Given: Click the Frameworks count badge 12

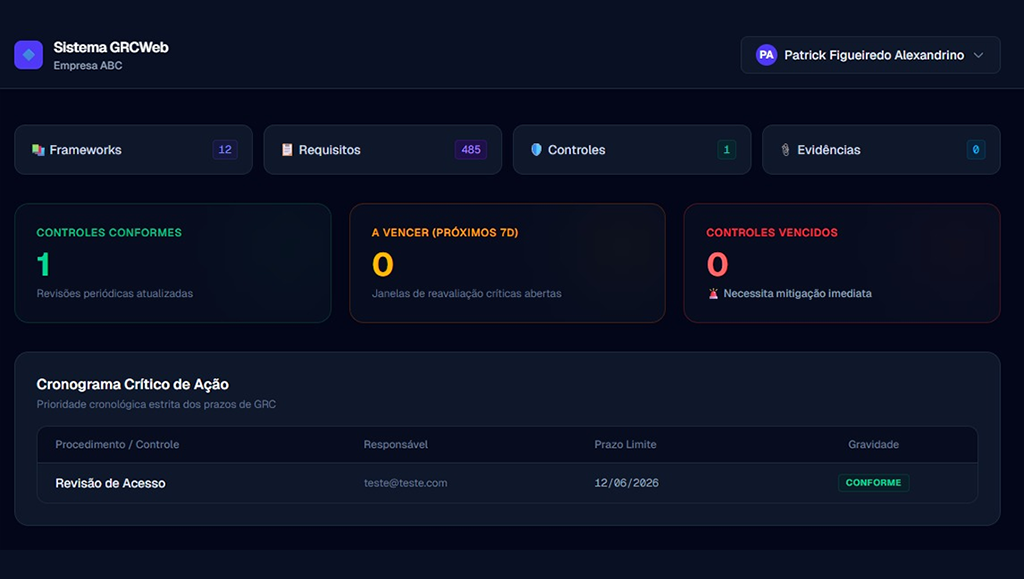Looking at the screenshot, I should [x=225, y=149].
